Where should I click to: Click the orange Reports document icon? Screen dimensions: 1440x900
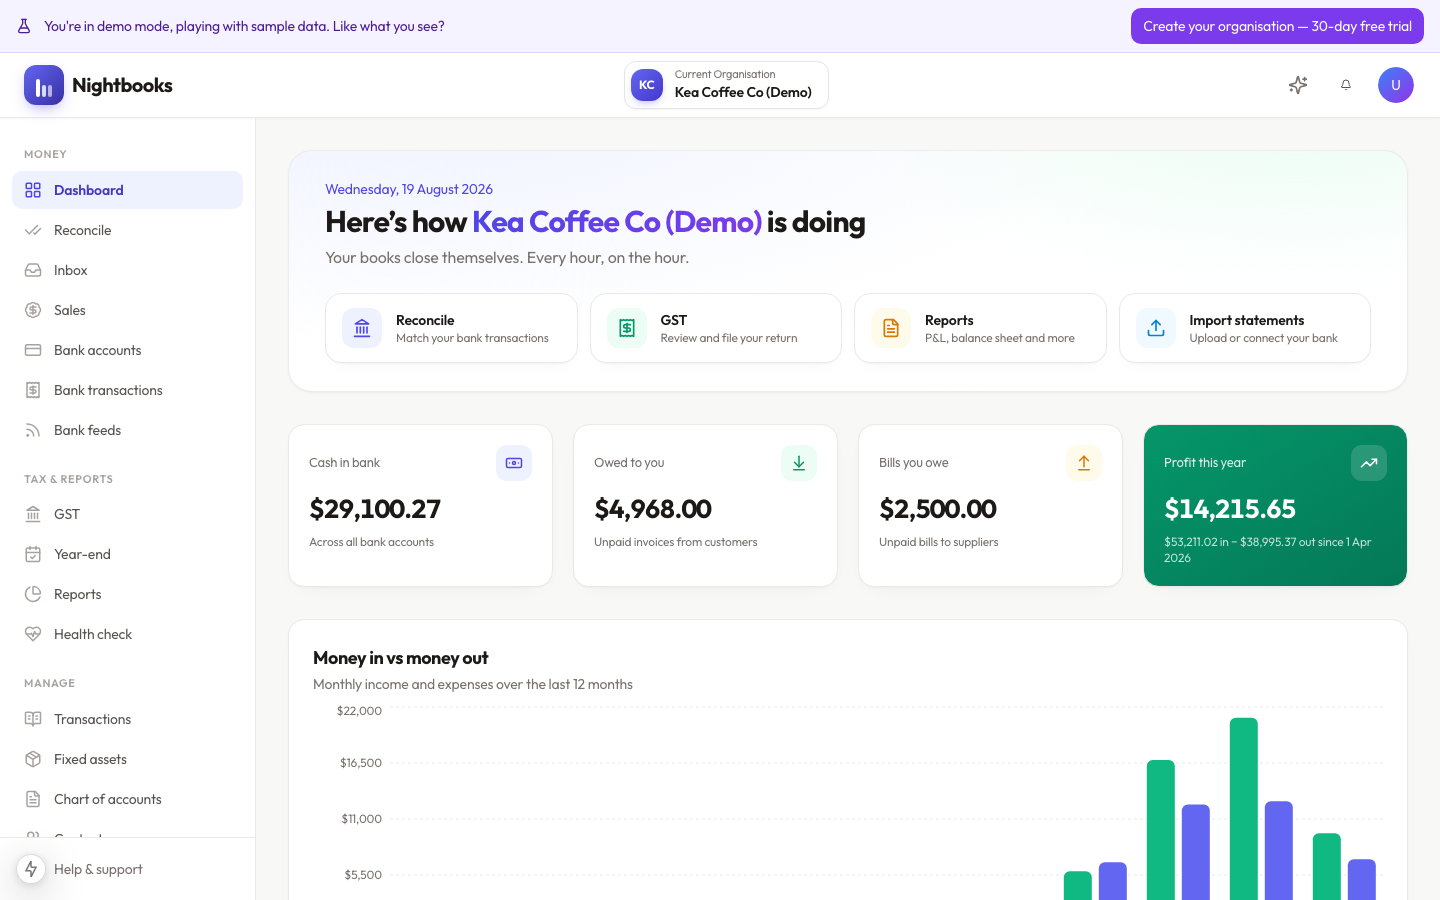(891, 328)
